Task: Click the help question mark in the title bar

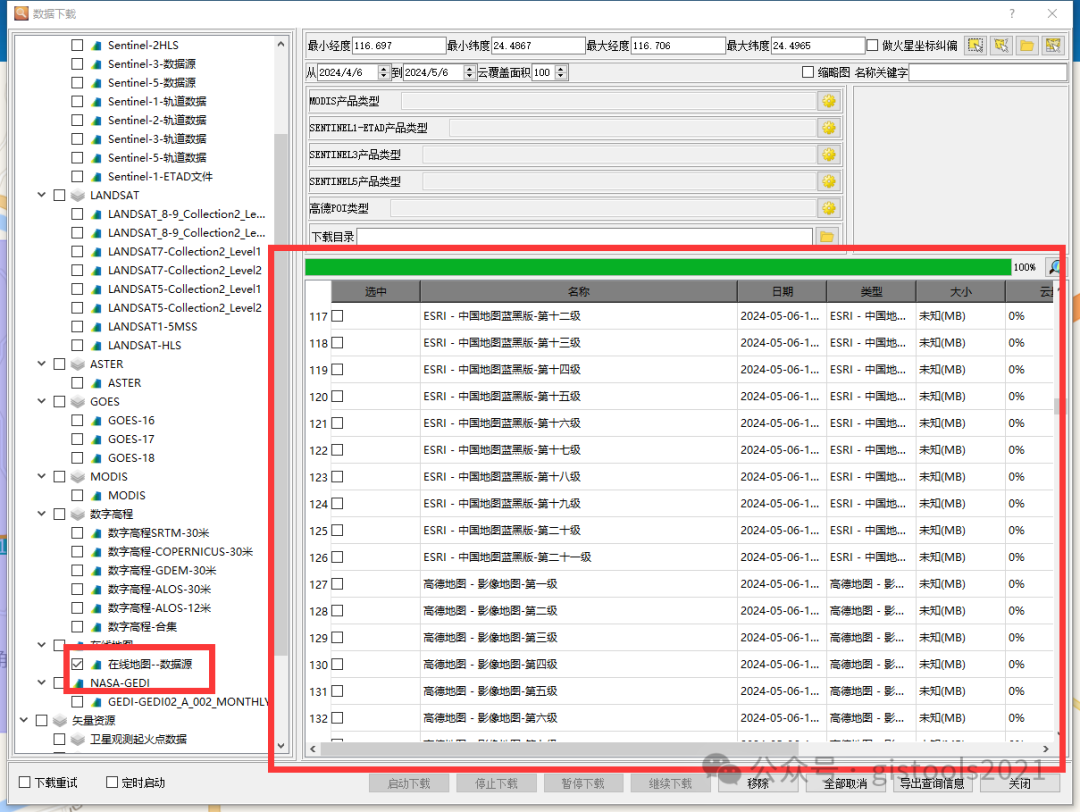Action: 1012,14
